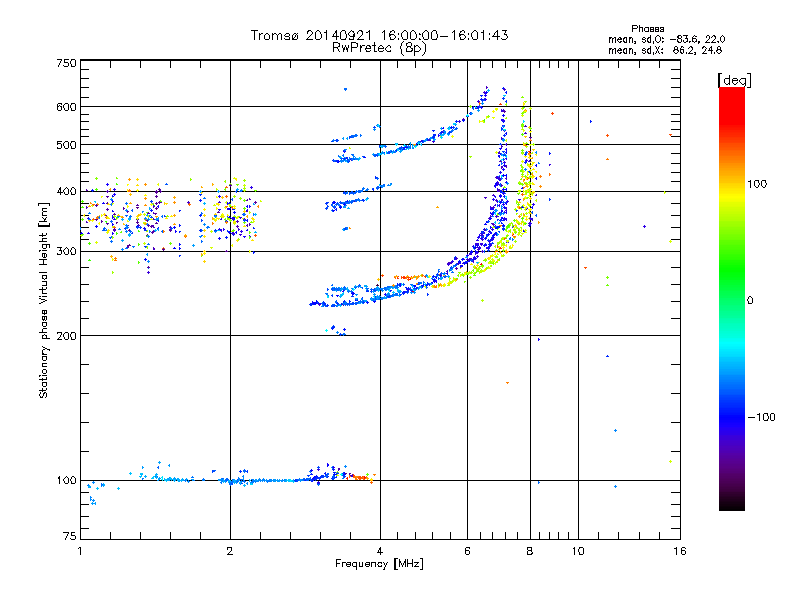Click the '4' x-axis tick label
This screenshot has width=800, height=600.
click(380, 551)
